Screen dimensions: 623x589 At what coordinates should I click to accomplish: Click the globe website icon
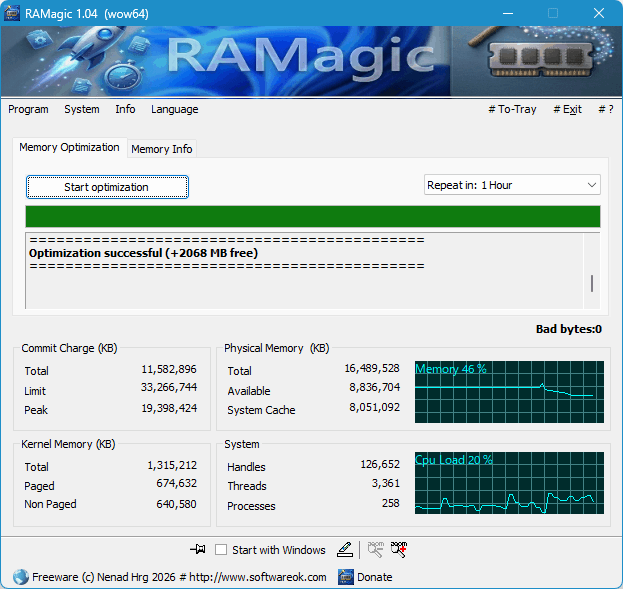tap(20, 577)
